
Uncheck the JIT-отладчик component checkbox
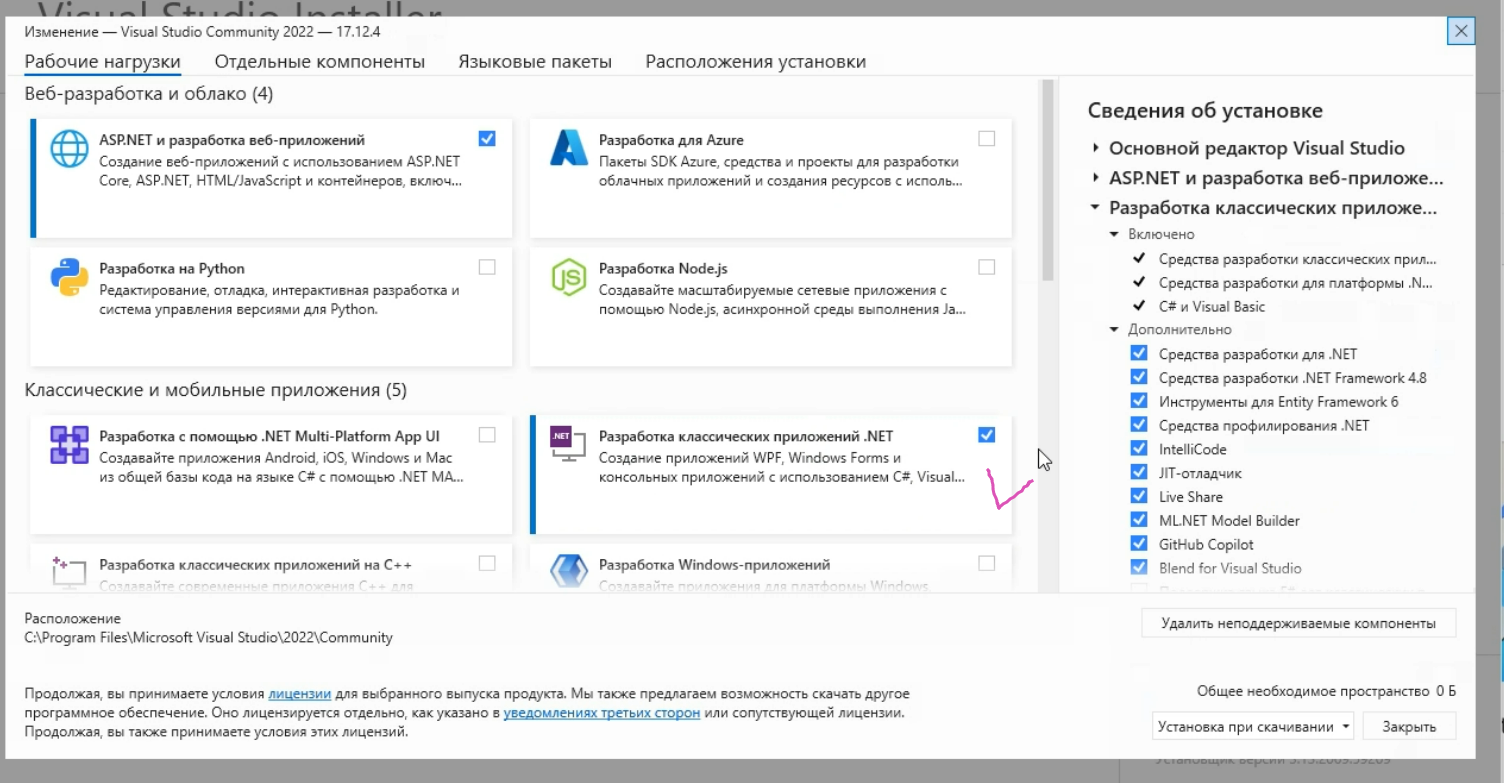[x=1139, y=472]
